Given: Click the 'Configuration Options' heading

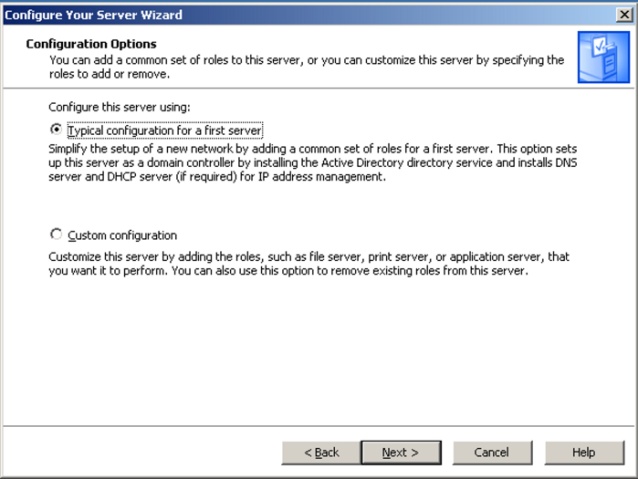Looking at the screenshot, I should point(91,44).
